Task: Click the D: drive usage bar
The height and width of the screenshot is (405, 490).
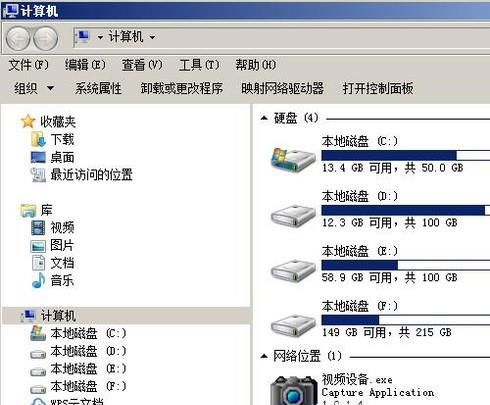Action: coord(406,210)
